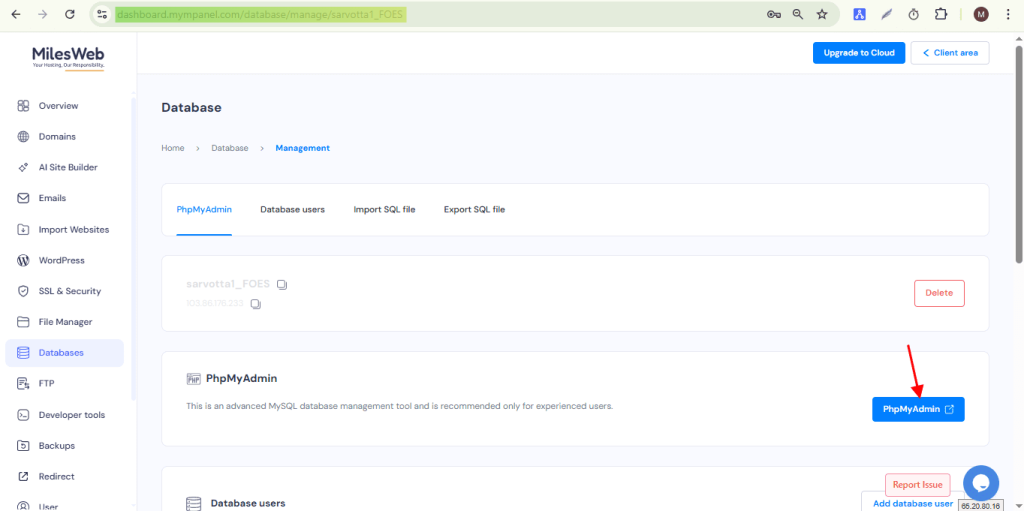Launch the blue PhpMyAdmin button
The image size is (1024, 511).
tap(918, 409)
